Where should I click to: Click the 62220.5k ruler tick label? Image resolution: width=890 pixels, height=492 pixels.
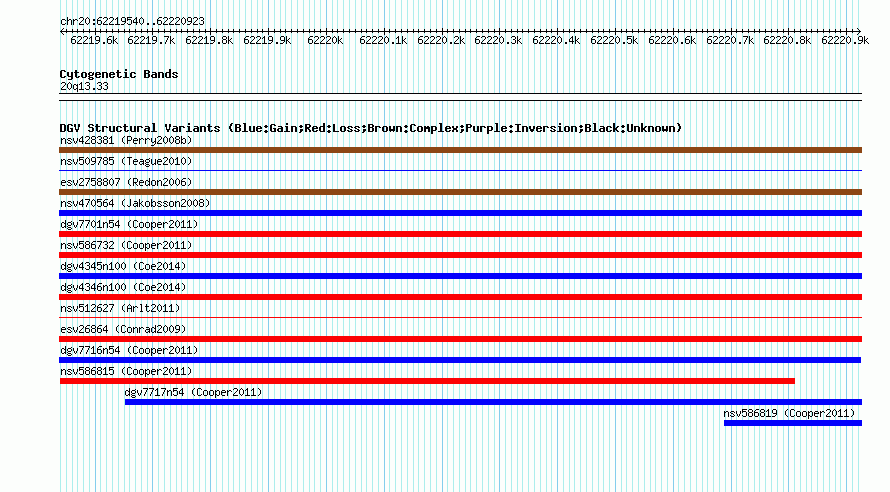coord(614,41)
